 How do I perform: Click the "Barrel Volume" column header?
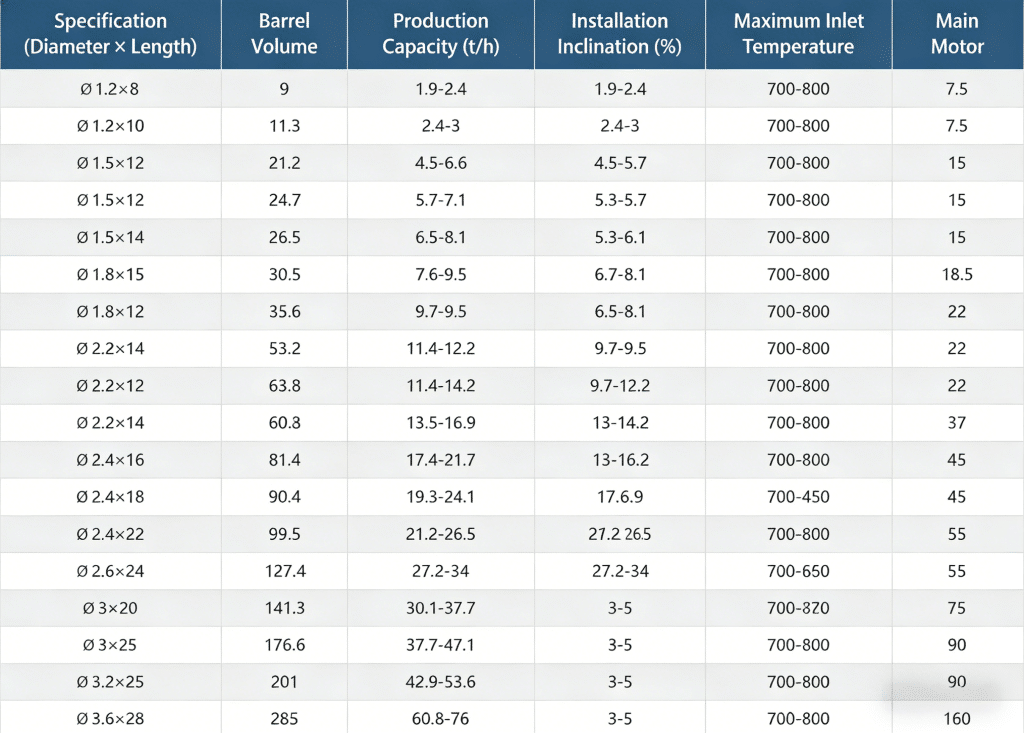[285, 34]
